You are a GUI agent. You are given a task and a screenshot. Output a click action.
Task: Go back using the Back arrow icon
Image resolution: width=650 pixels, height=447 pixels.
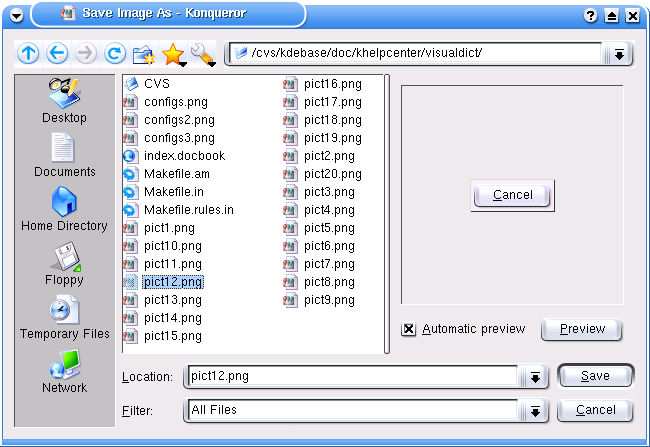57,54
